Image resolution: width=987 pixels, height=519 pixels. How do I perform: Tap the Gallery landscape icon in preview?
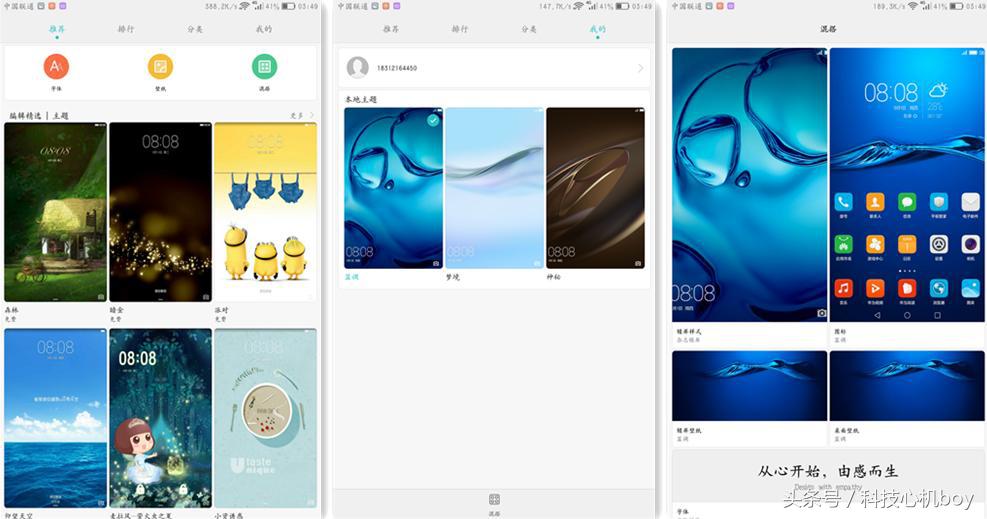(971, 288)
